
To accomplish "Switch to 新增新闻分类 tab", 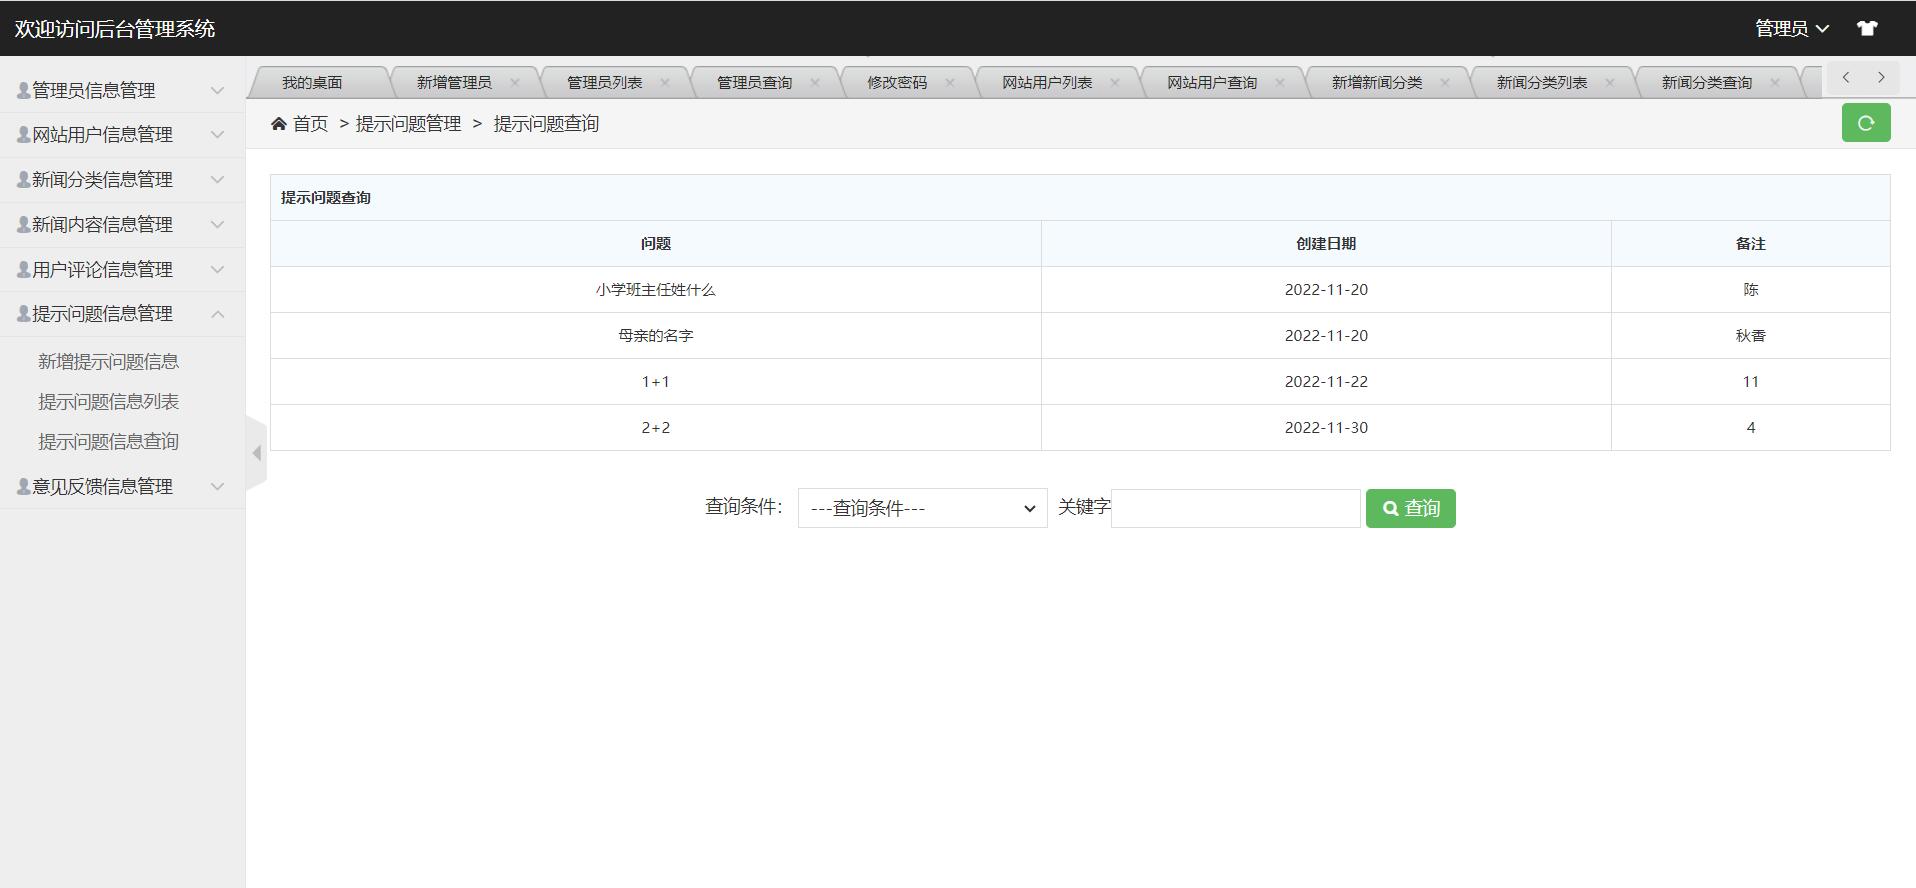I will [1377, 82].
